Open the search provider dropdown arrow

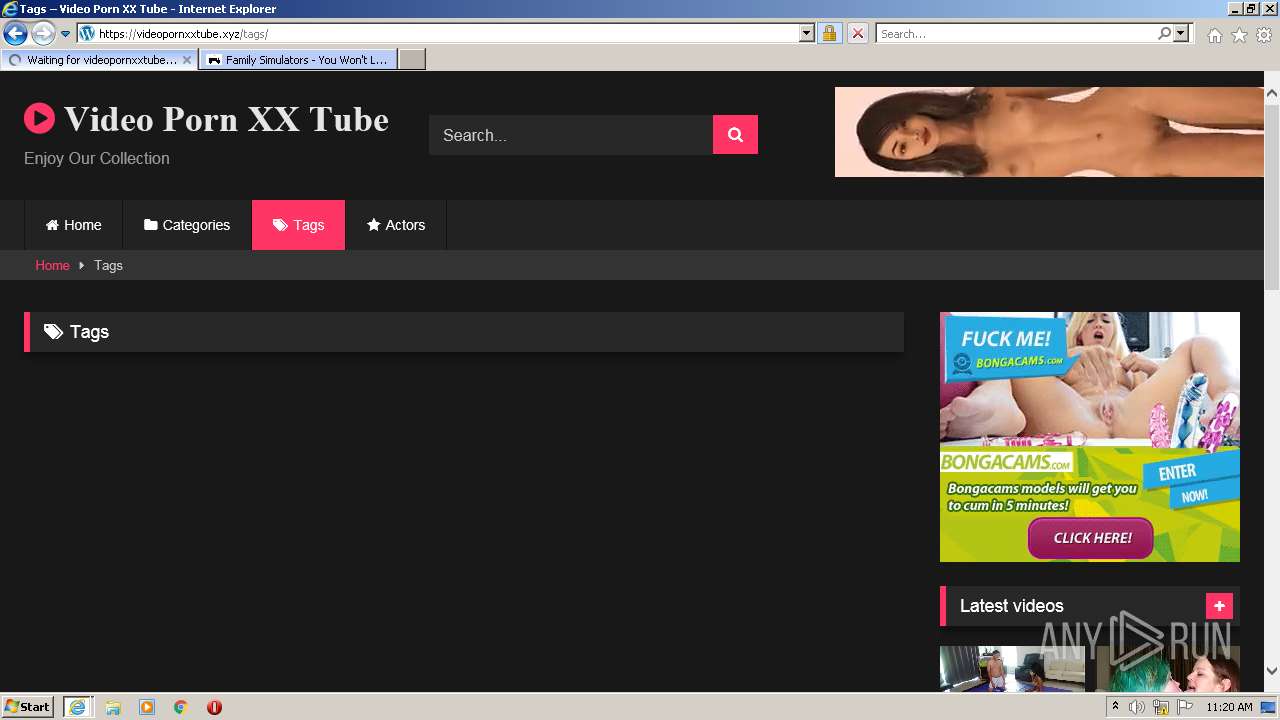(x=1181, y=34)
